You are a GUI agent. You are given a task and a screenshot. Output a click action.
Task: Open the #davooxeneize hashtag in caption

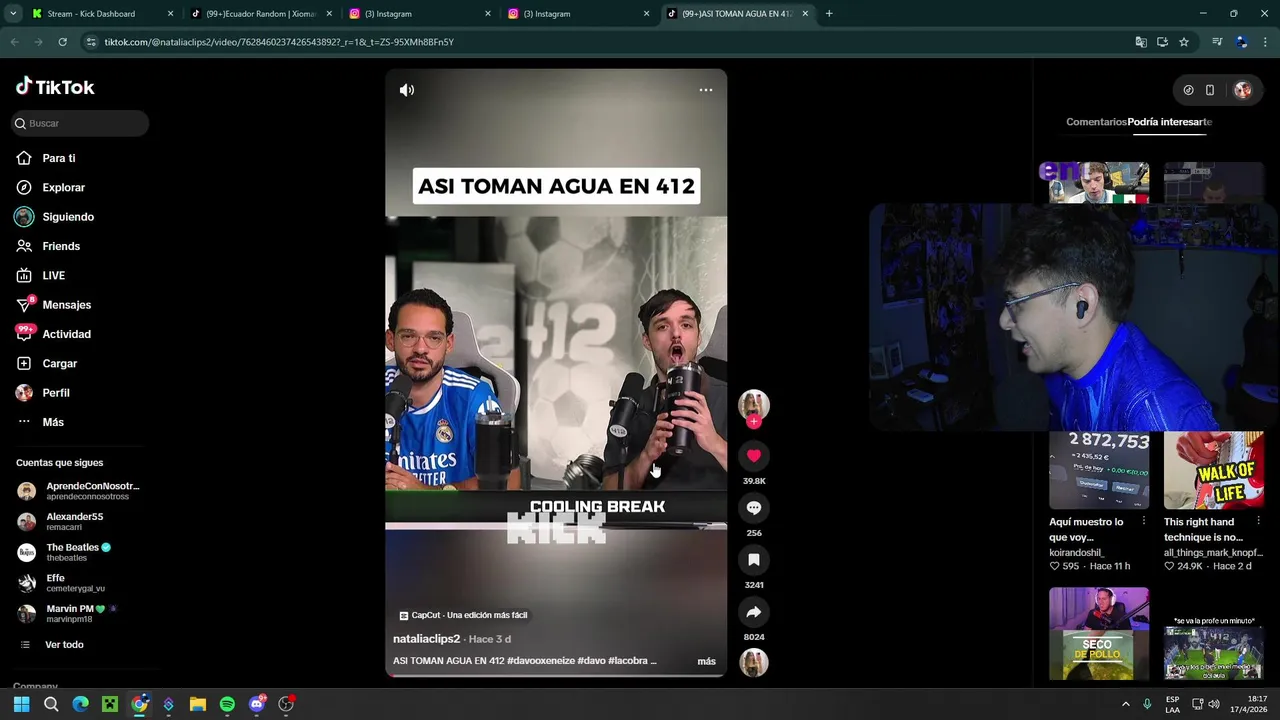point(540,661)
